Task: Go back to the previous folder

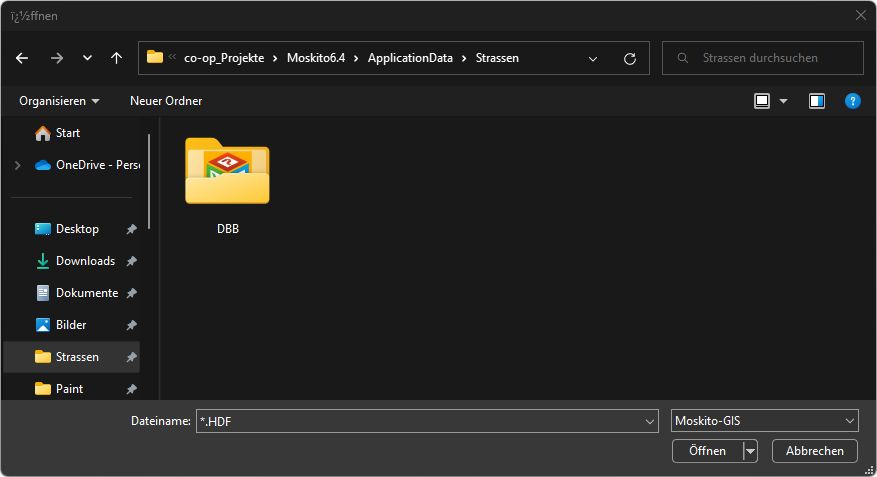Action: pyautogui.click(x=22, y=58)
